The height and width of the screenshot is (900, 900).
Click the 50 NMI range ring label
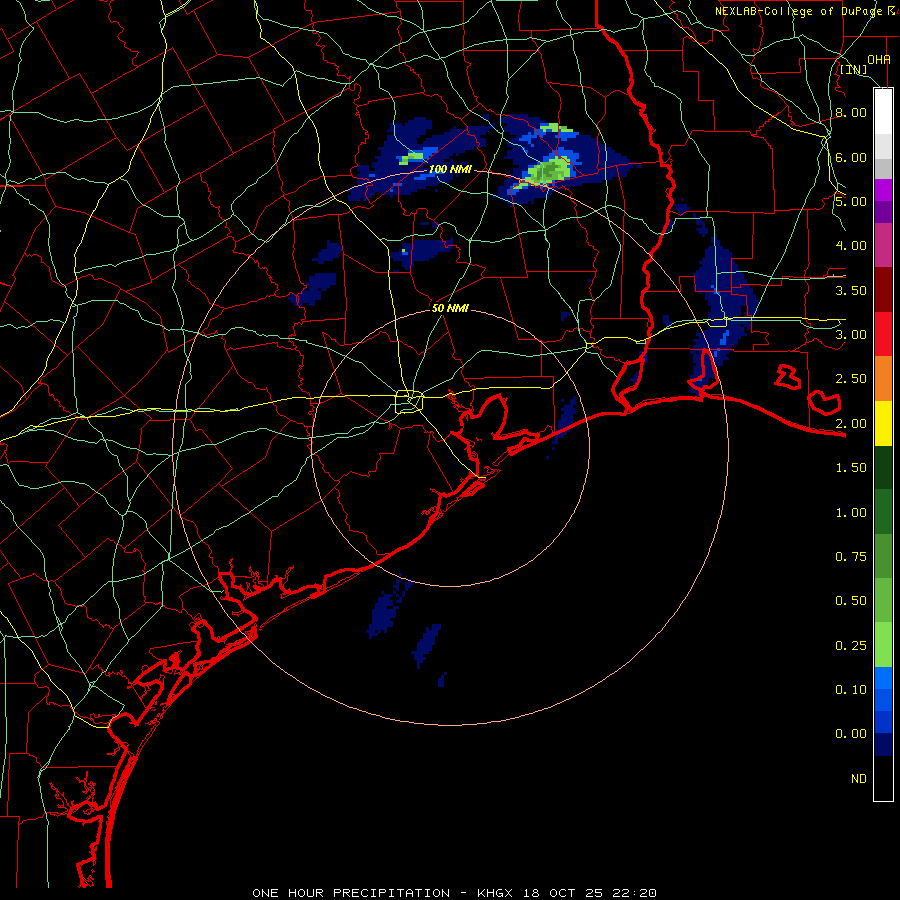click(450, 308)
